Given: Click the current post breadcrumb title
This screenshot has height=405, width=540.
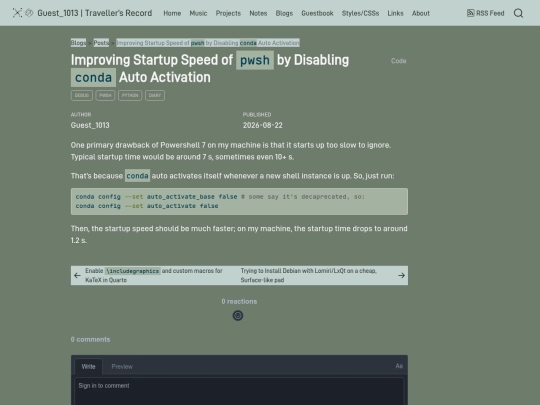Looking at the screenshot, I should click(208, 43).
